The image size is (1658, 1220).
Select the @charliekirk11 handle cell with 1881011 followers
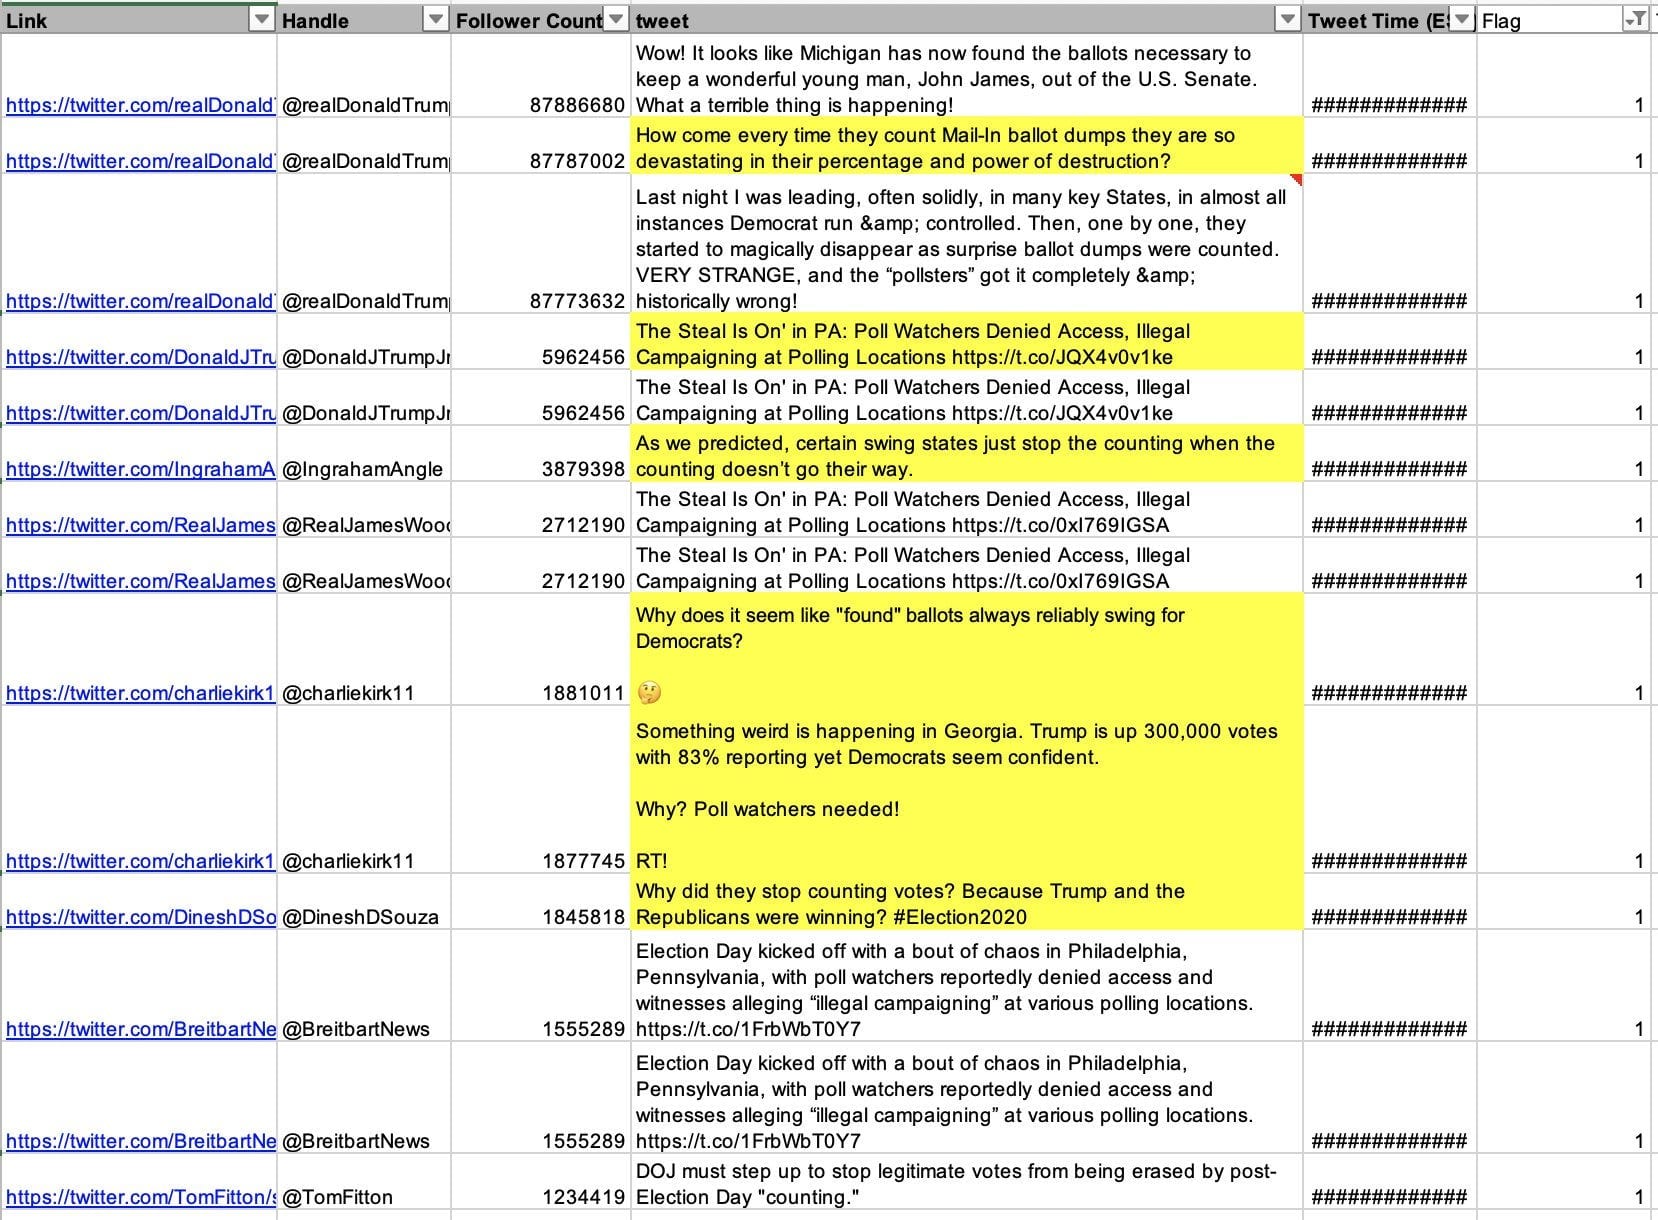365,650
